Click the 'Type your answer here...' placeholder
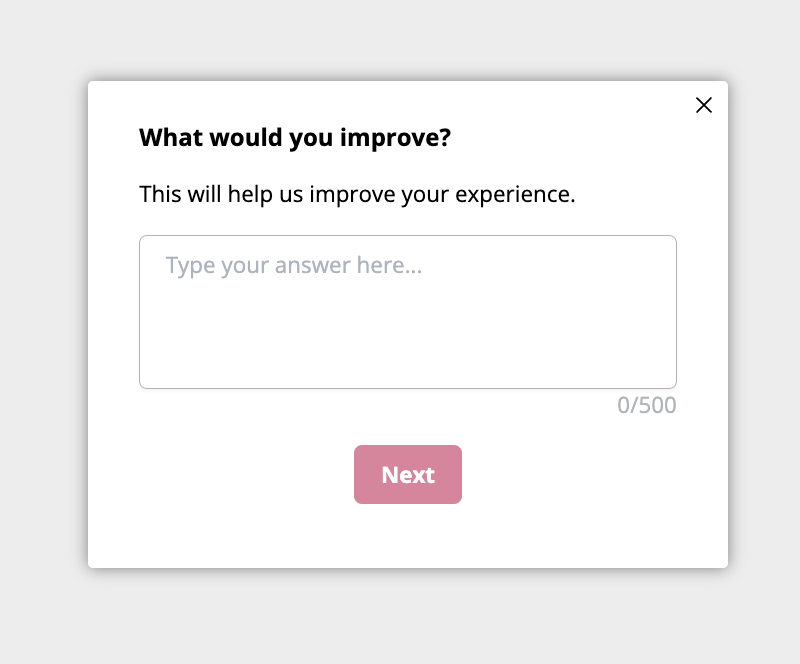The width and height of the screenshot is (800, 664). [293, 266]
